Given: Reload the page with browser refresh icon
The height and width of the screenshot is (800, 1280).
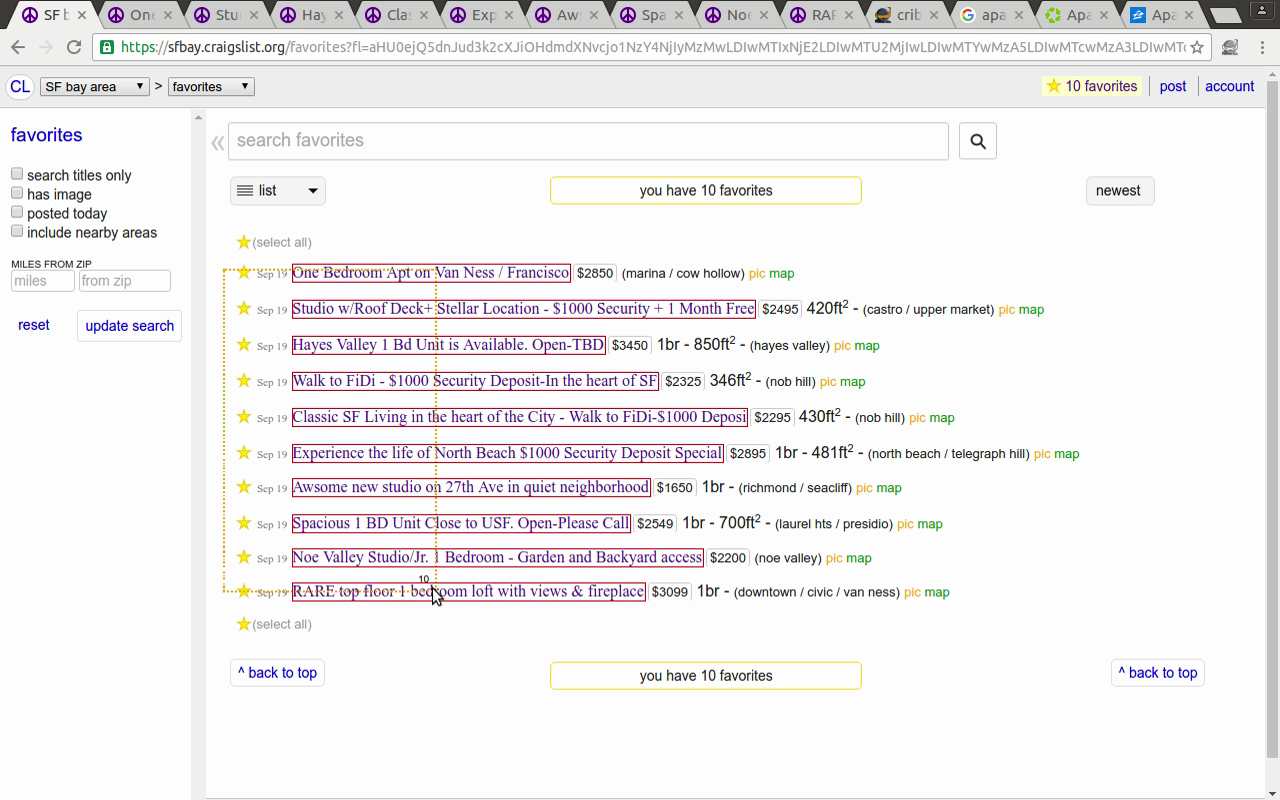Looking at the screenshot, I should point(74,47).
